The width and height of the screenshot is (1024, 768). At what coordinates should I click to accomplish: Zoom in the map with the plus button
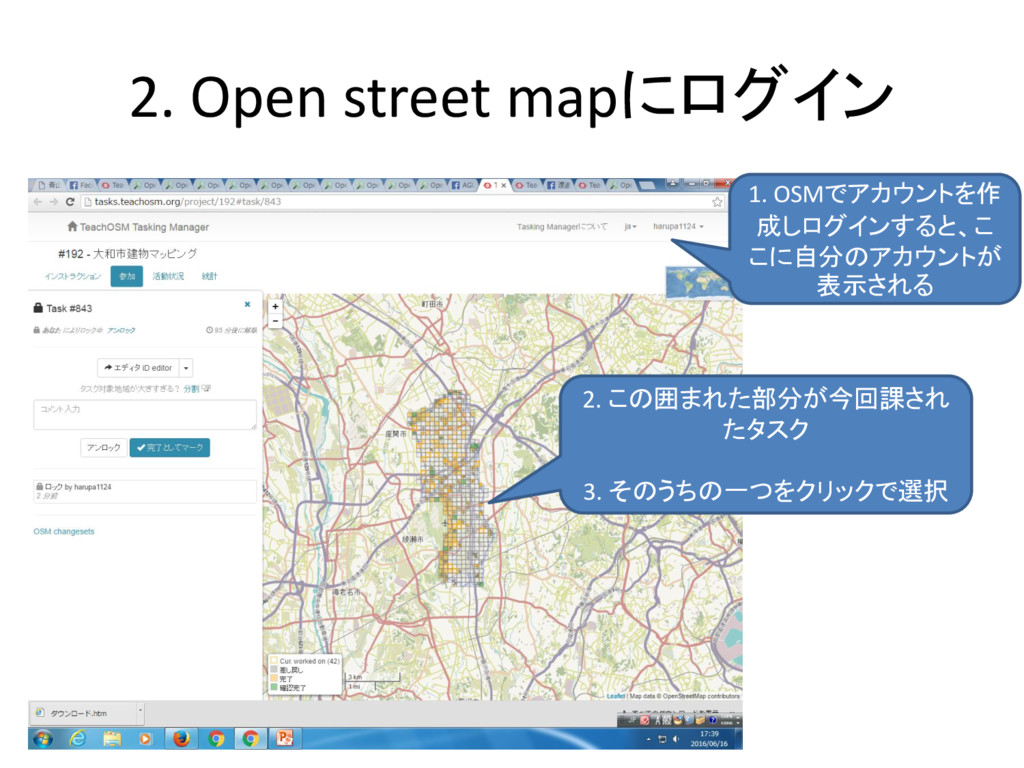[x=276, y=306]
